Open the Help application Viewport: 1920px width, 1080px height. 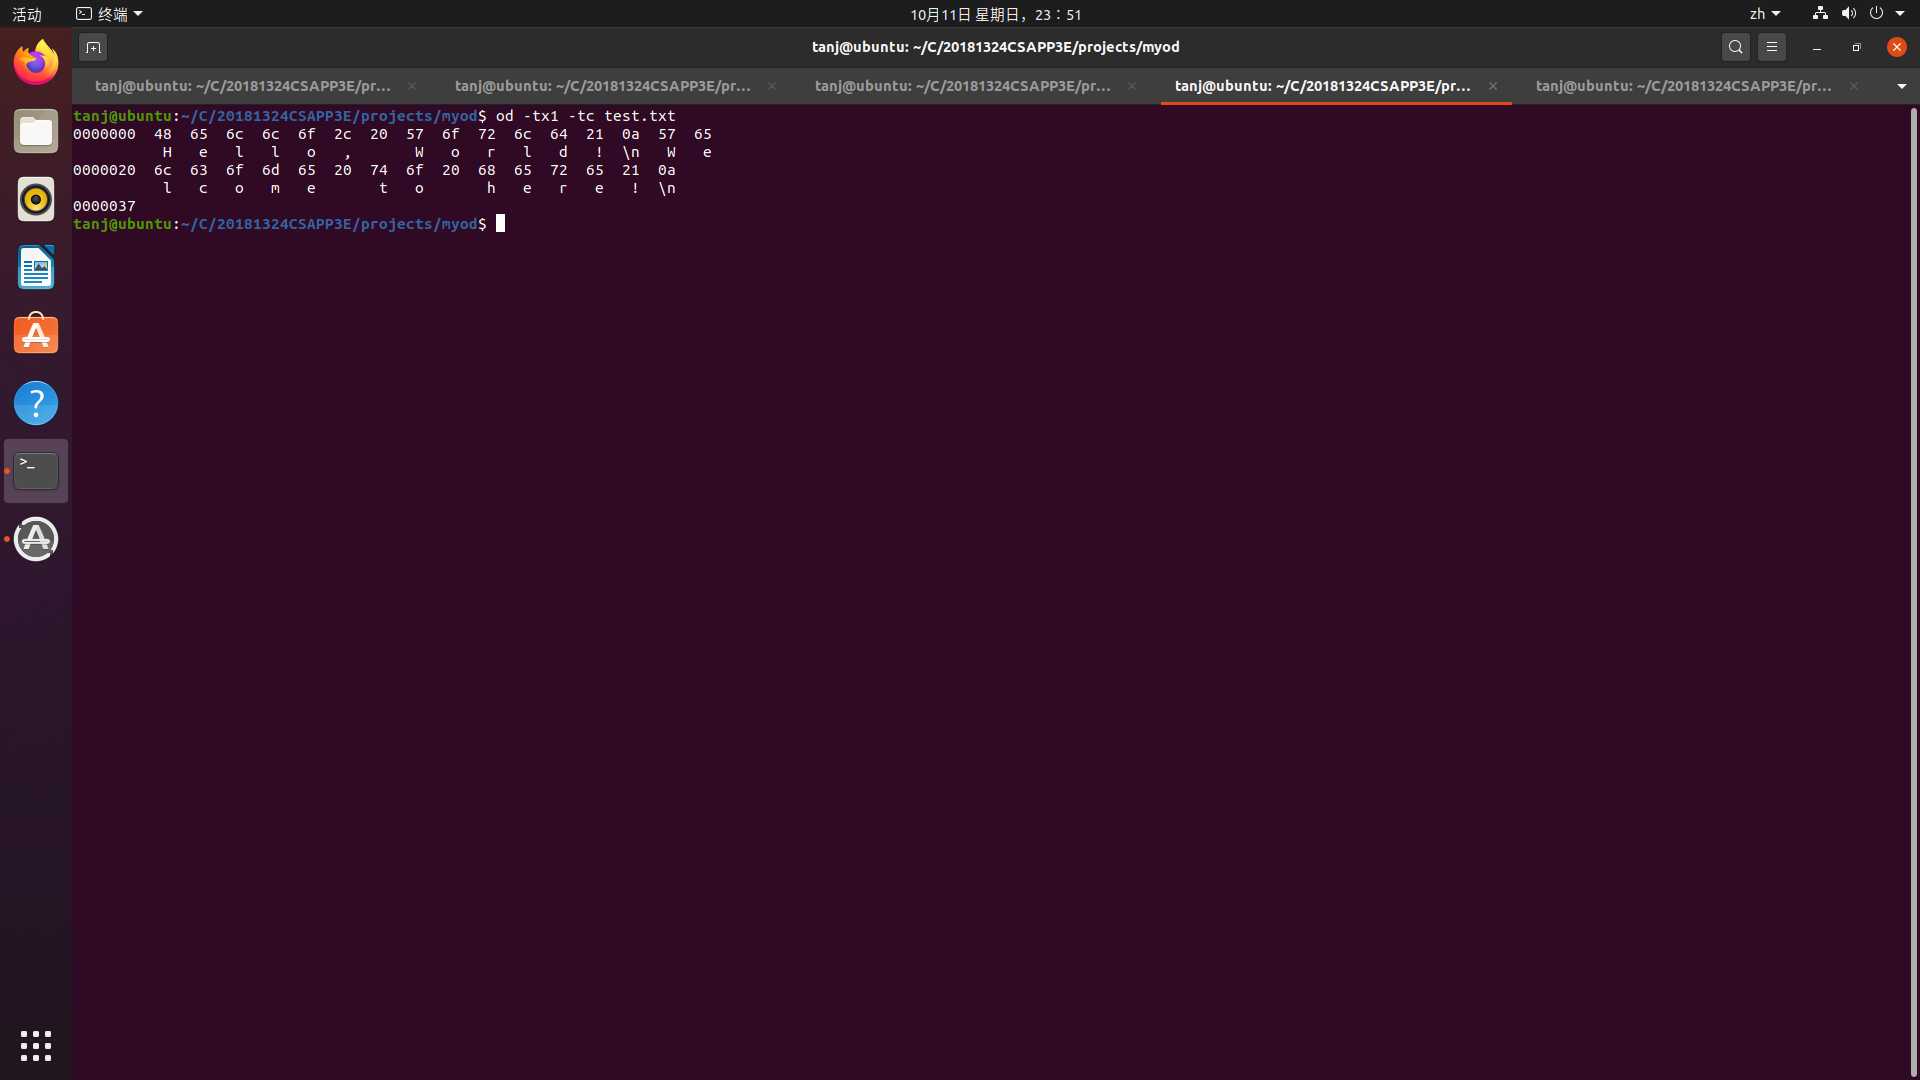pos(36,403)
